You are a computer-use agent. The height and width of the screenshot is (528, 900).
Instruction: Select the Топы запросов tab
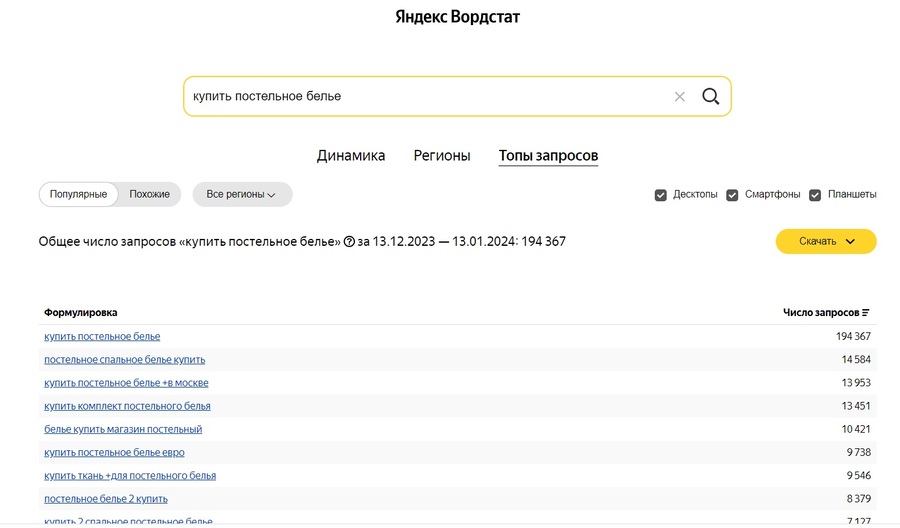click(x=548, y=155)
